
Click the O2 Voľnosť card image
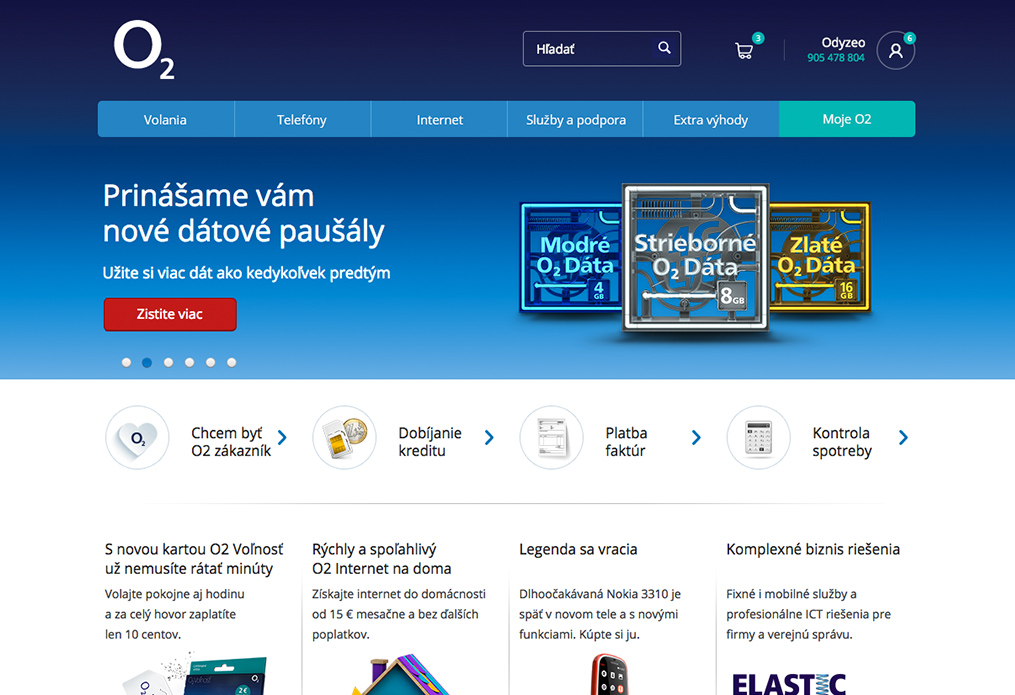pos(196,673)
